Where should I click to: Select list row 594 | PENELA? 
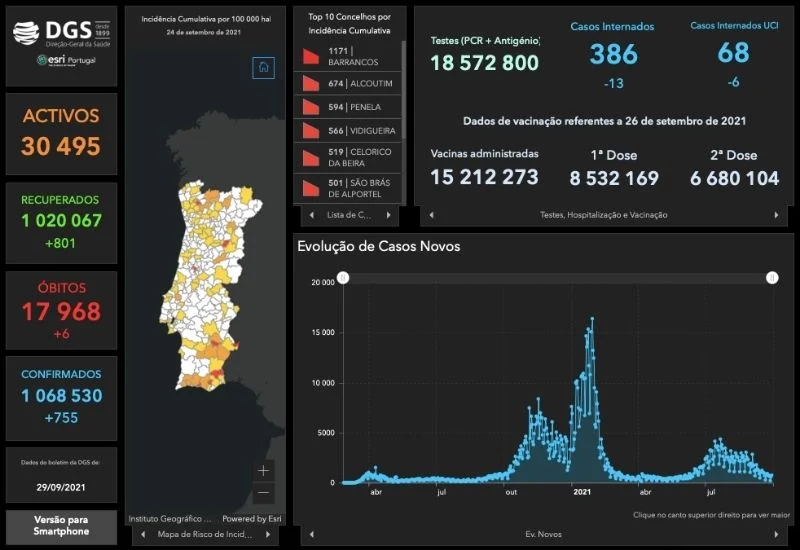[347, 107]
